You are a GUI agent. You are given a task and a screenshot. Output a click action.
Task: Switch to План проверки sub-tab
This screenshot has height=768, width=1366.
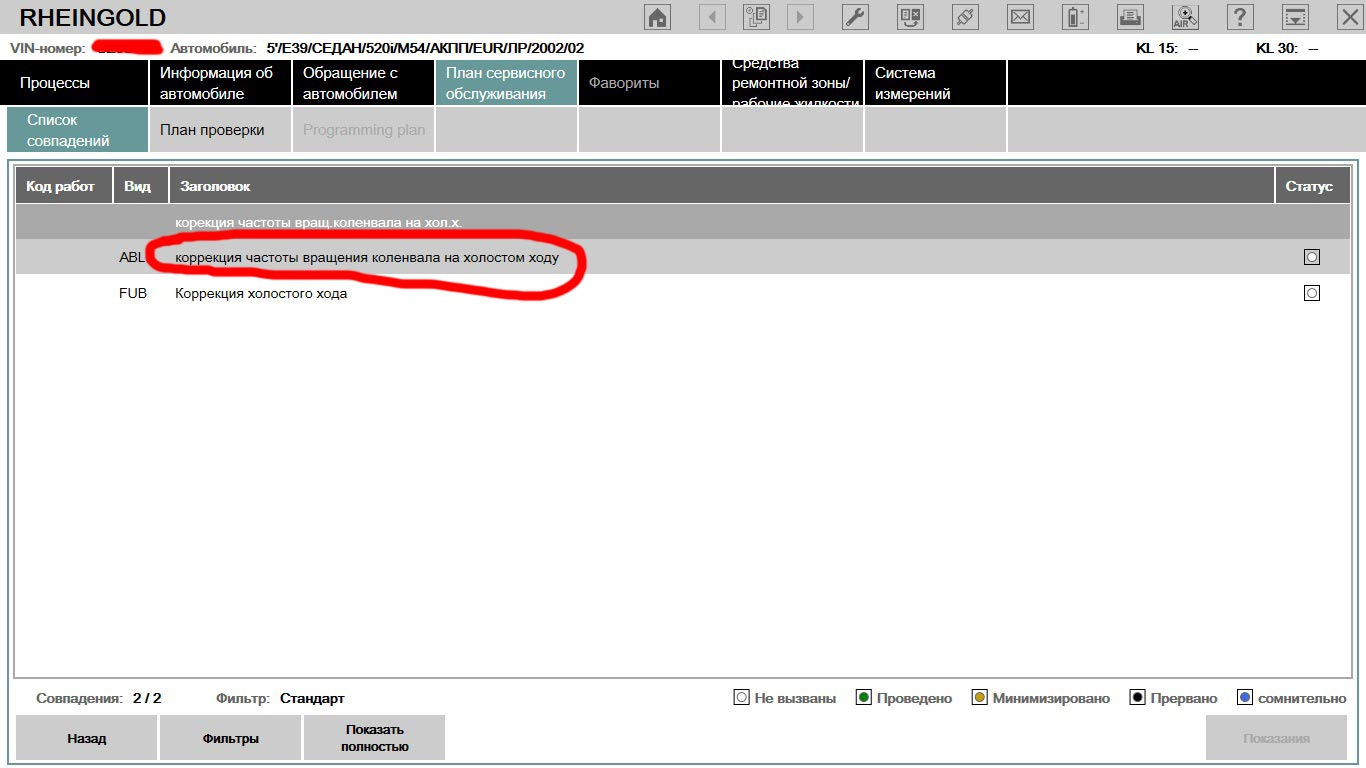point(220,130)
